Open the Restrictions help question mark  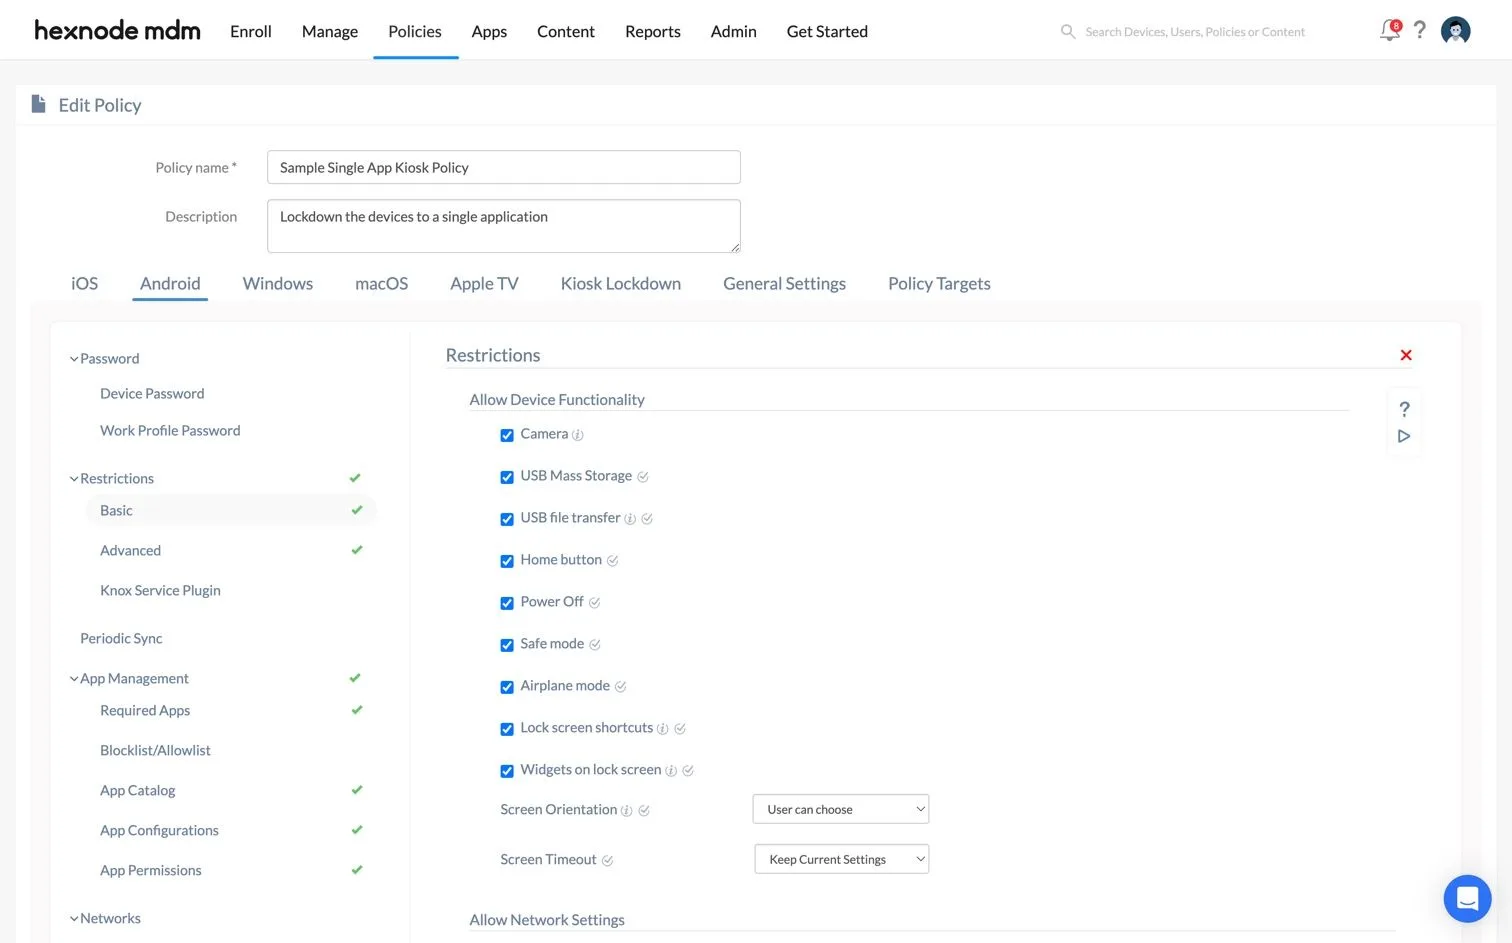tap(1405, 409)
